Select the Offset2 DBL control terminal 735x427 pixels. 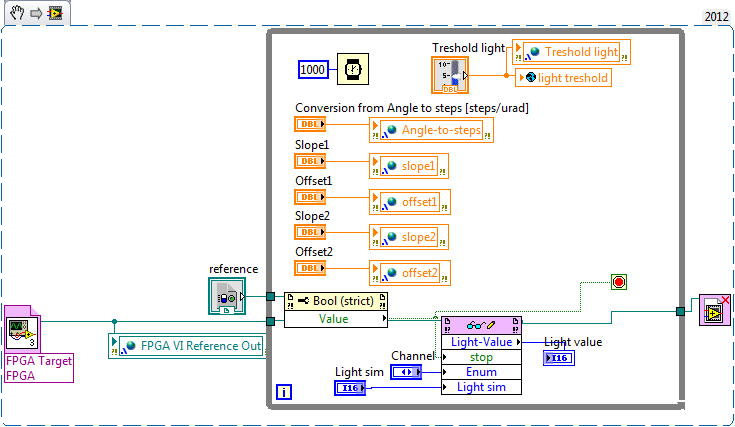point(310,268)
